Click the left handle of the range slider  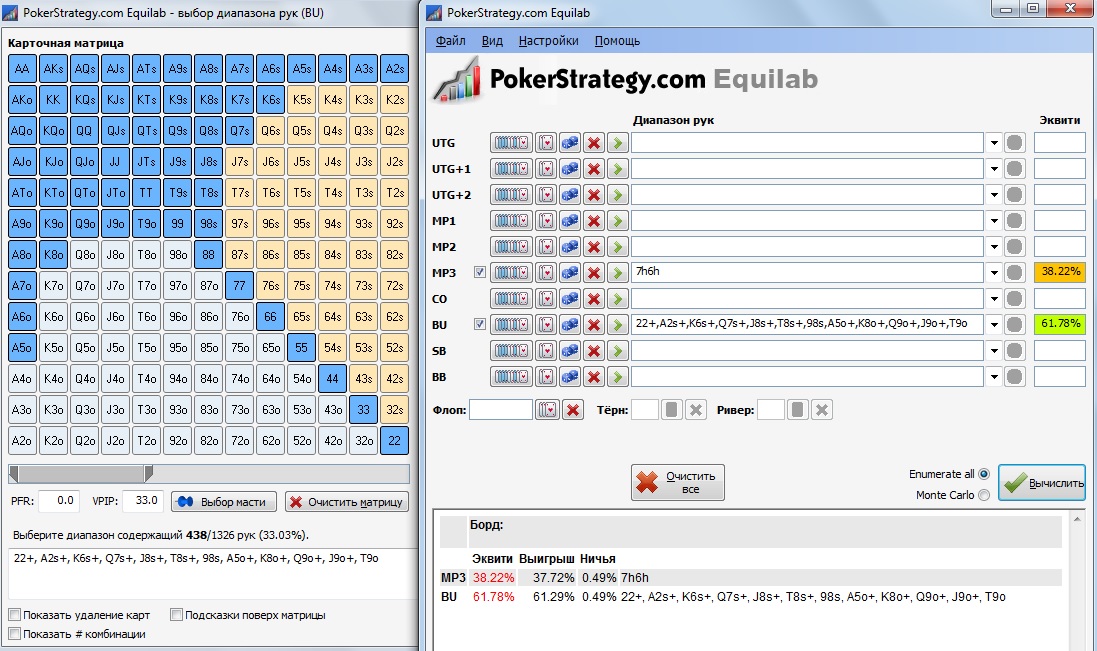pyautogui.click(x=13, y=473)
